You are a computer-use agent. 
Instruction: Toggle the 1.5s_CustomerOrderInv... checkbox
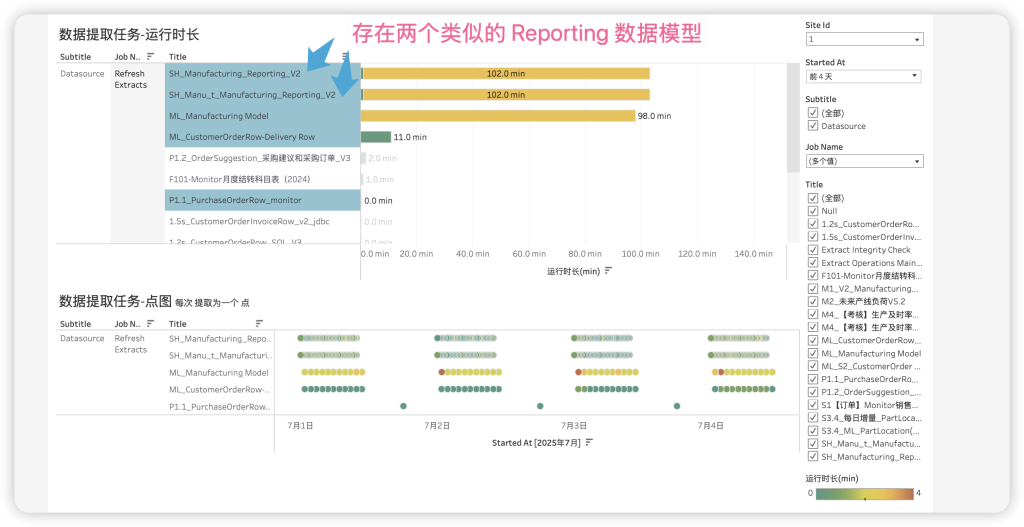click(813, 236)
